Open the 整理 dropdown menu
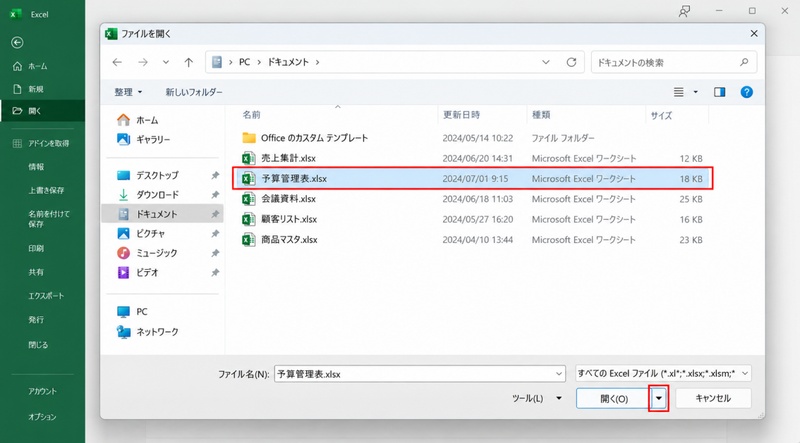Screen dimensions: 800x443 pyautogui.click(x=128, y=92)
